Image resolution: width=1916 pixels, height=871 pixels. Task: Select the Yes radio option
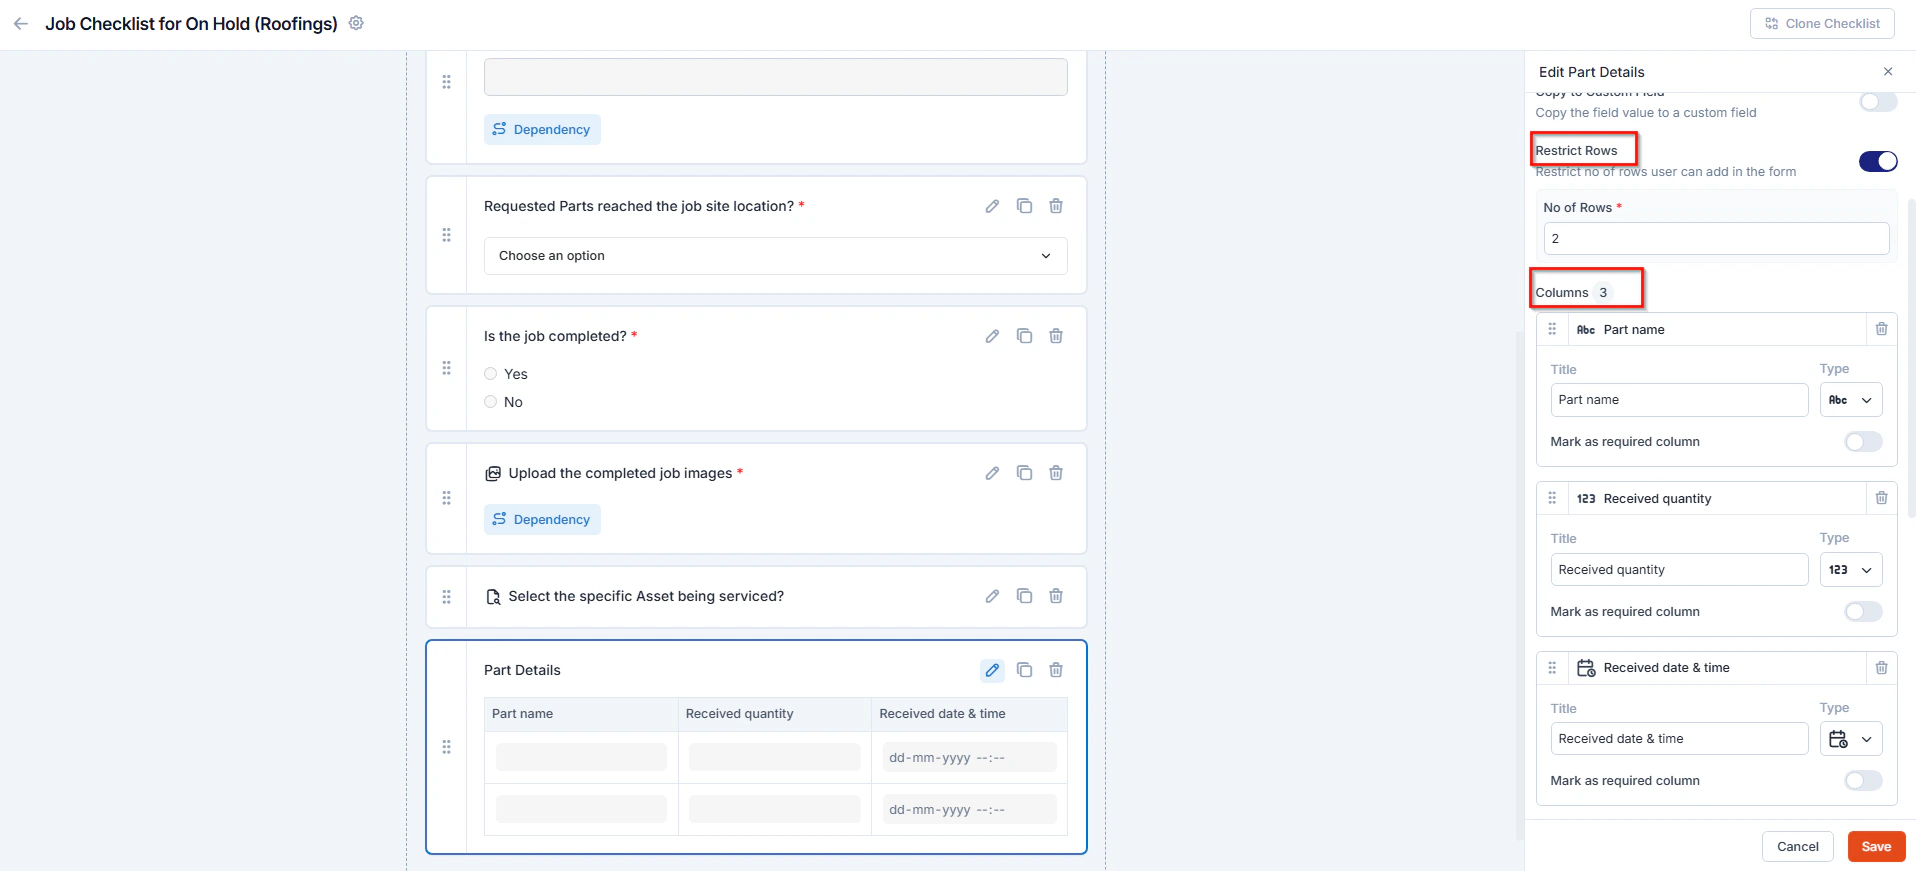pyautogui.click(x=490, y=374)
